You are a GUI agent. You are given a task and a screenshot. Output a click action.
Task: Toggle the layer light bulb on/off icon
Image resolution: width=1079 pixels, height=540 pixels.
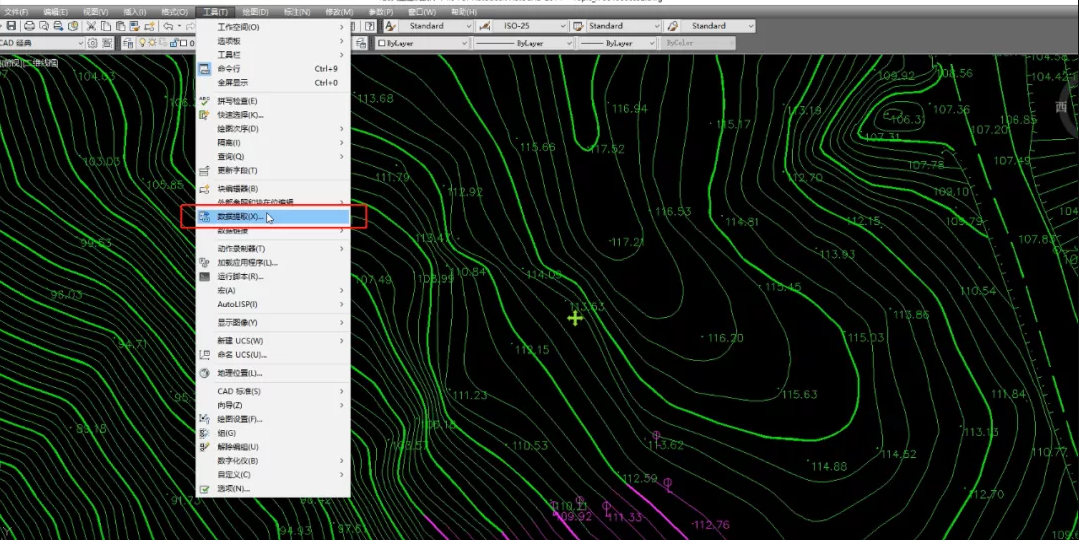pos(143,43)
